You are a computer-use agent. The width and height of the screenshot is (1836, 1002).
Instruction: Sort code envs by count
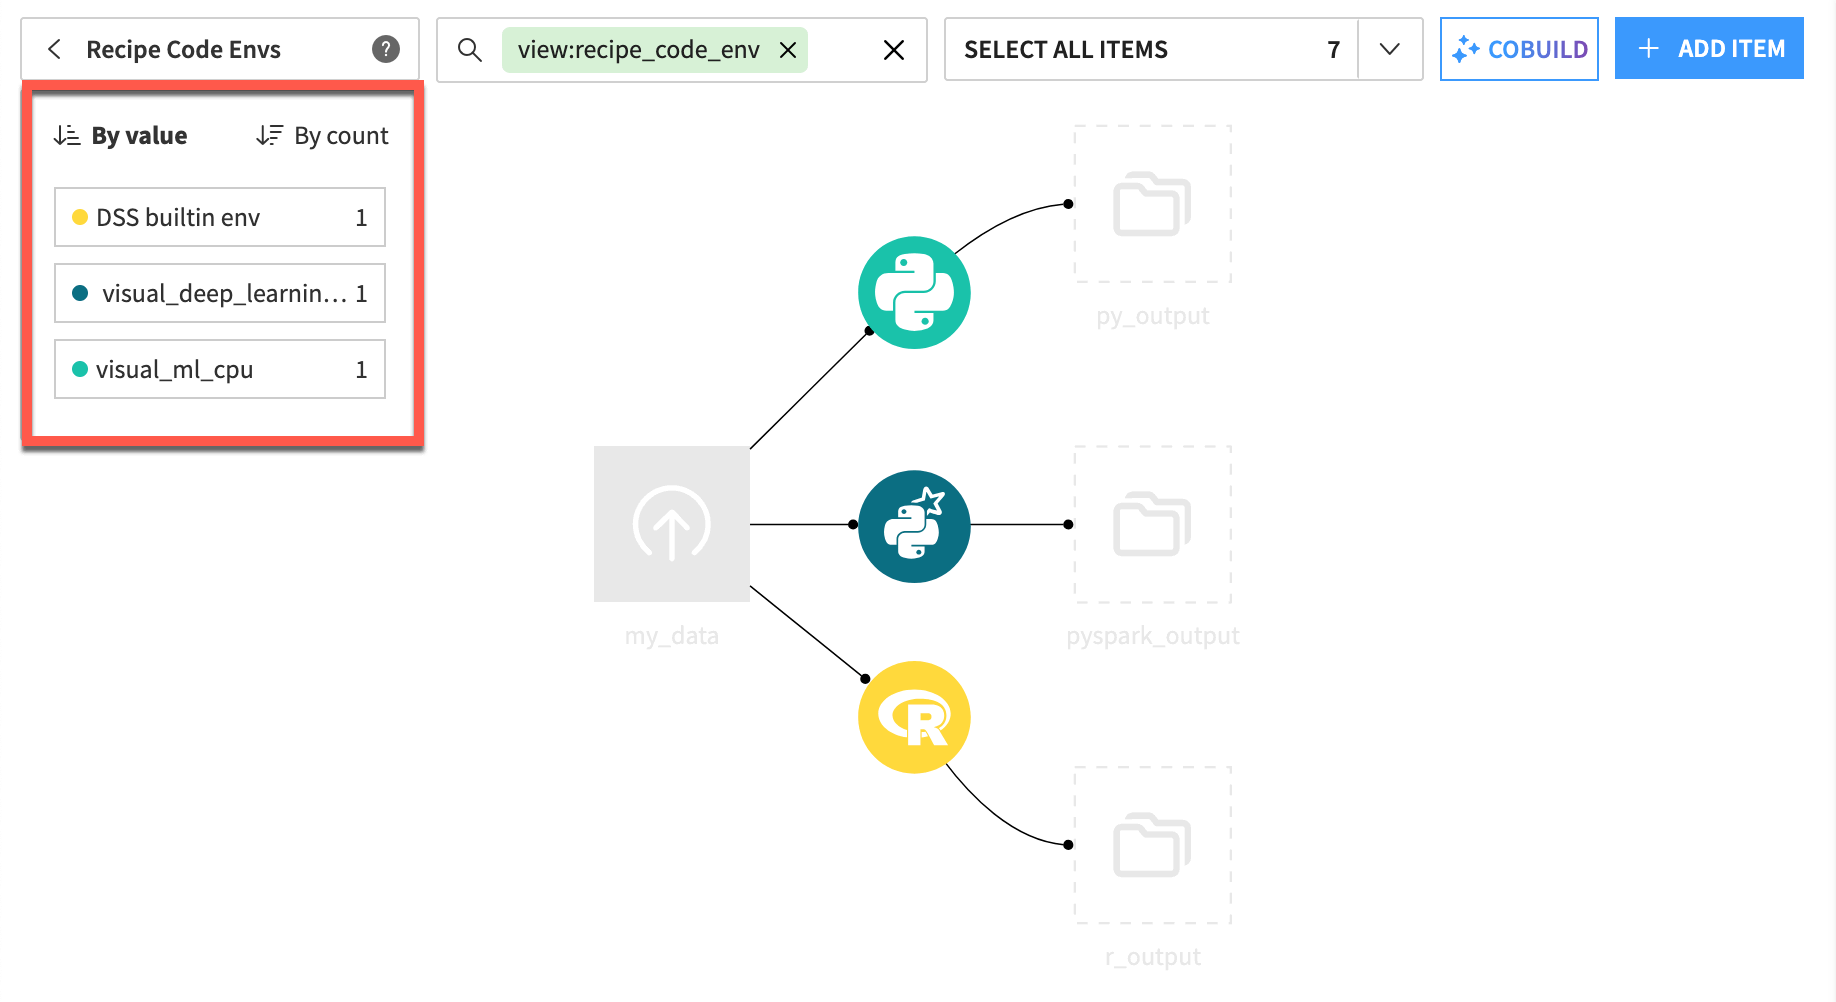322,136
